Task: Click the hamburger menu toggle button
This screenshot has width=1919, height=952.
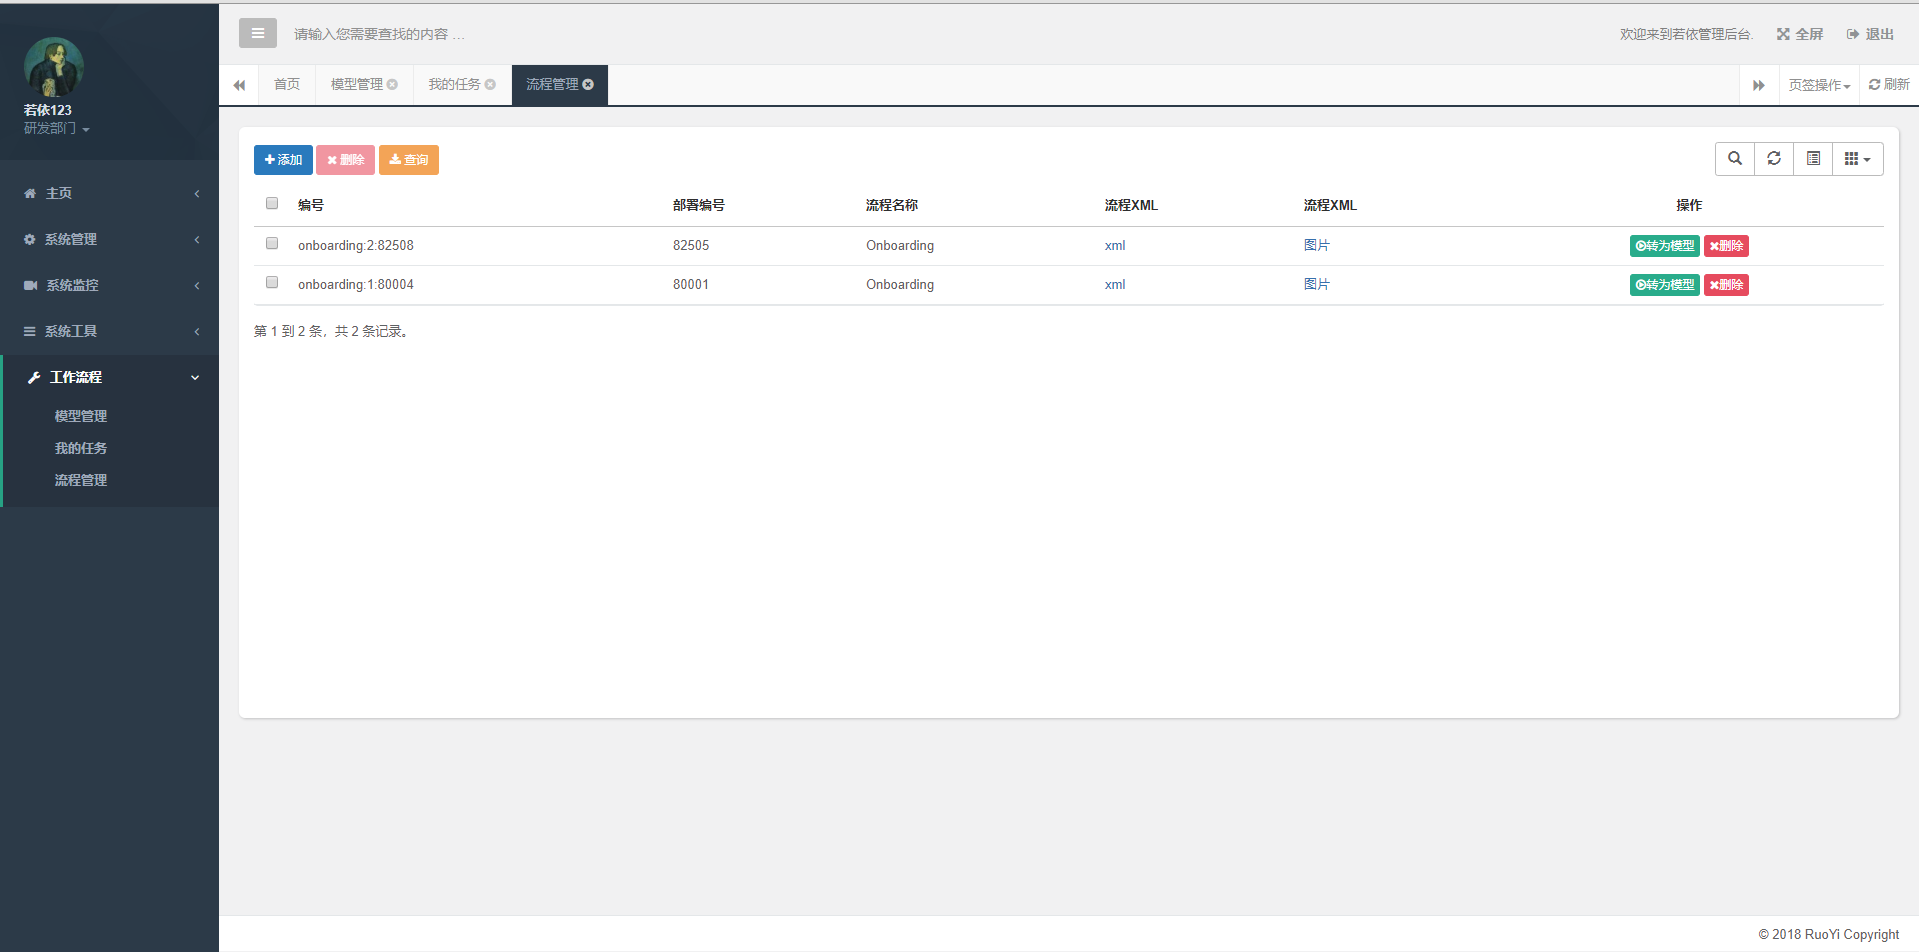Action: pyautogui.click(x=257, y=33)
